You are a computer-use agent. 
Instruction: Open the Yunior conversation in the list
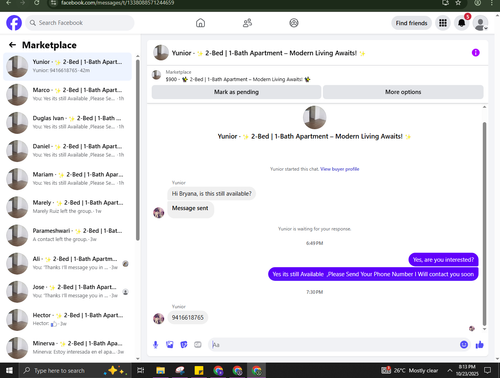click(67, 66)
